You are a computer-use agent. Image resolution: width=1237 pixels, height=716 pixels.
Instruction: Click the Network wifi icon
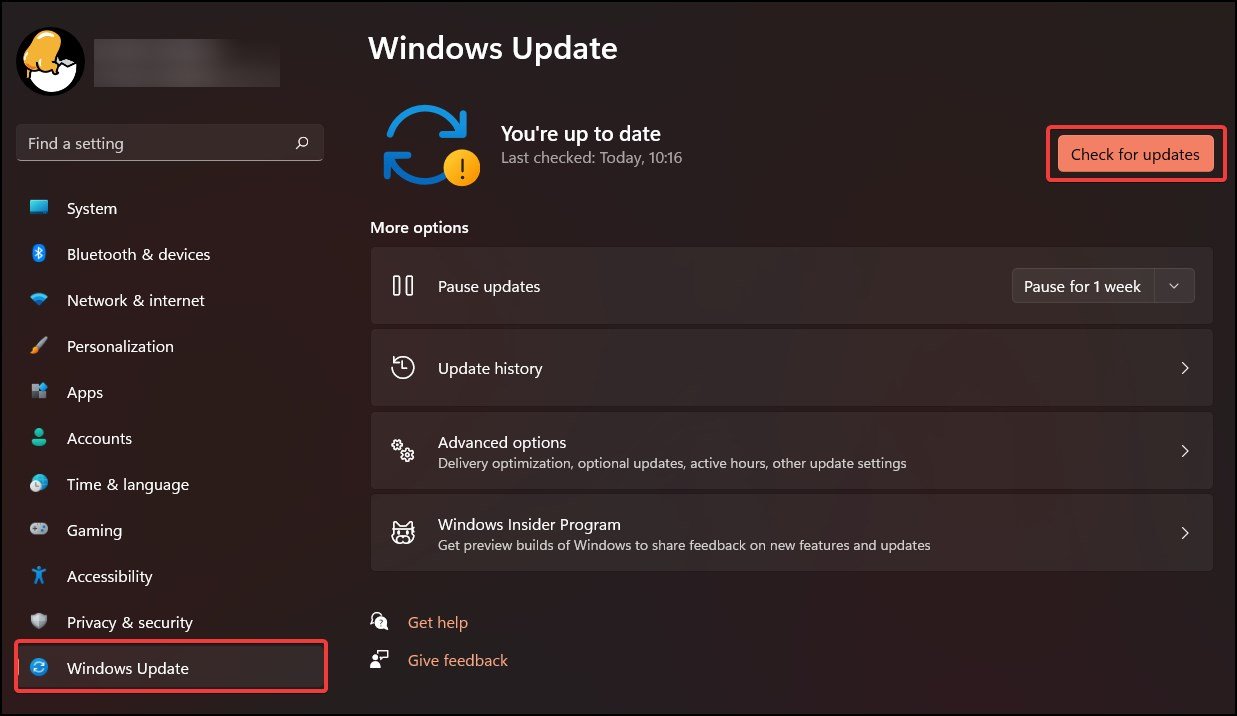pos(39,300)
